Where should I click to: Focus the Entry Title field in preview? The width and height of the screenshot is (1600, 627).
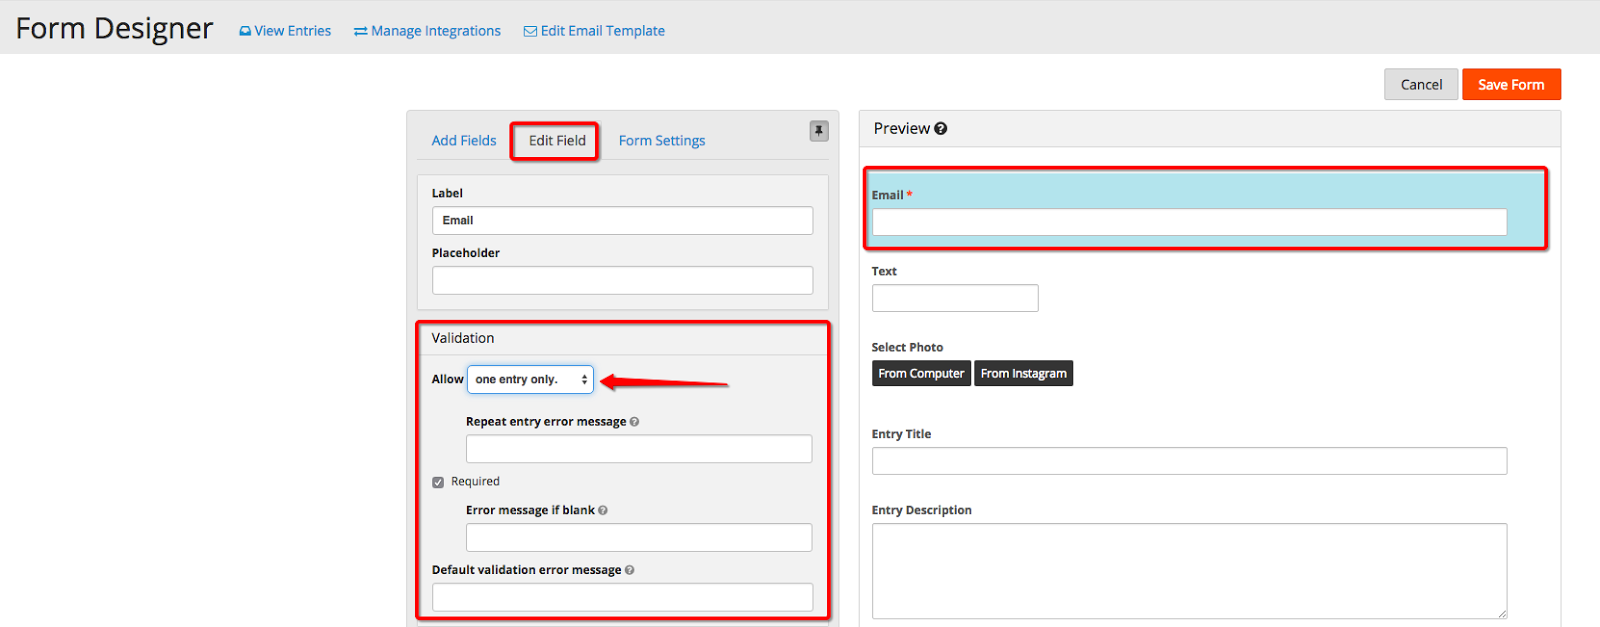[1188, 461]
